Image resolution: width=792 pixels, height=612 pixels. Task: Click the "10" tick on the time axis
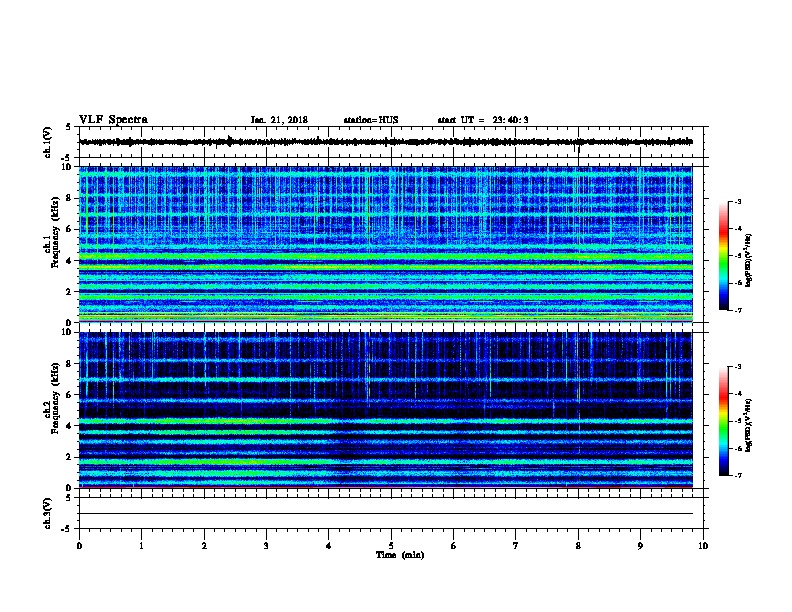point(703,545)
